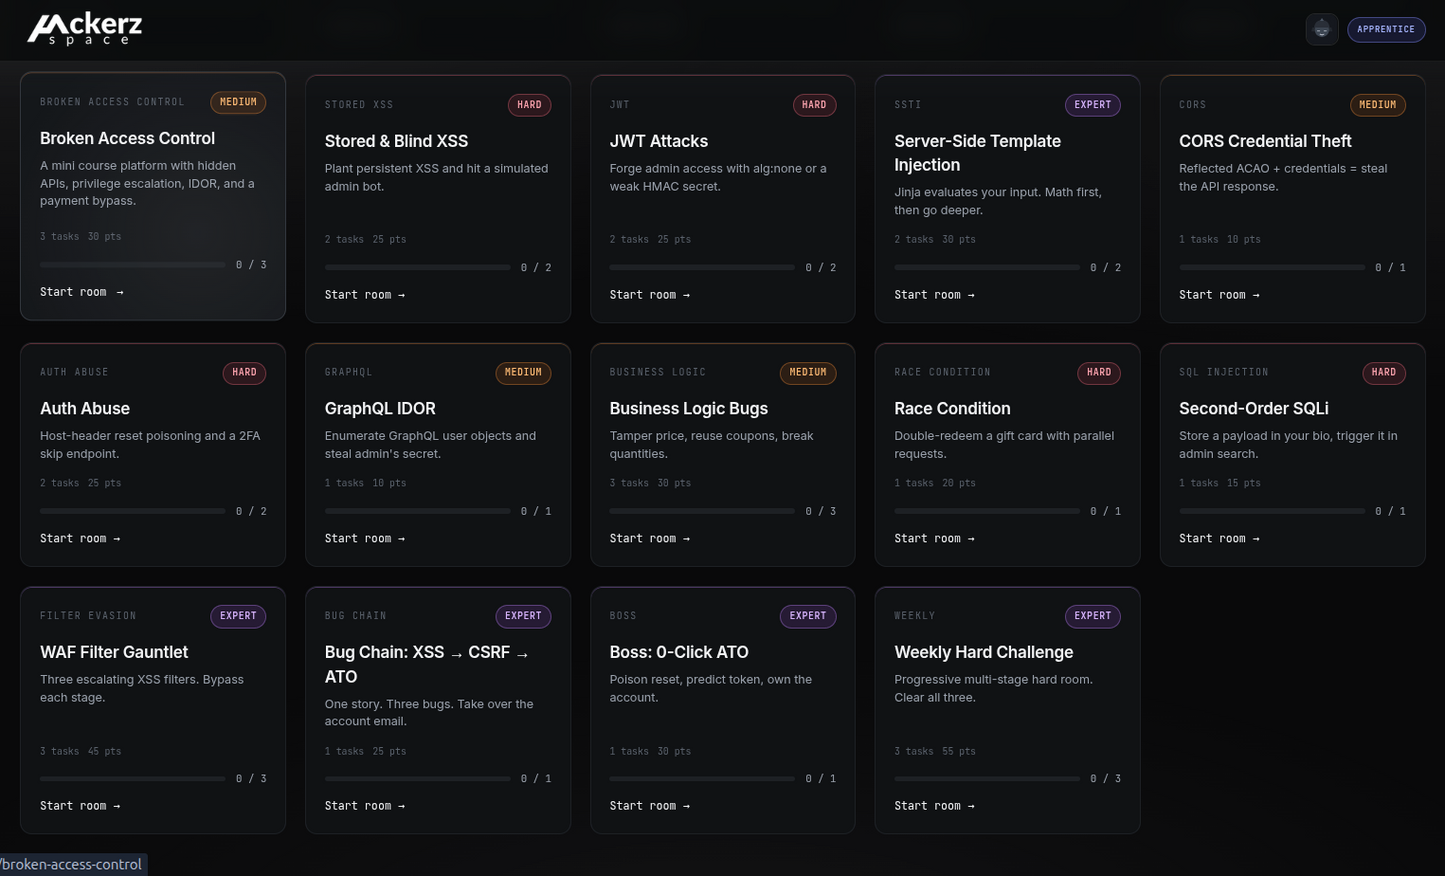Image resolution: width=1445 pixels, height=876 pixels.
Task: Click 'Jinja evaluates your input' description text
Action: (998, 201)
